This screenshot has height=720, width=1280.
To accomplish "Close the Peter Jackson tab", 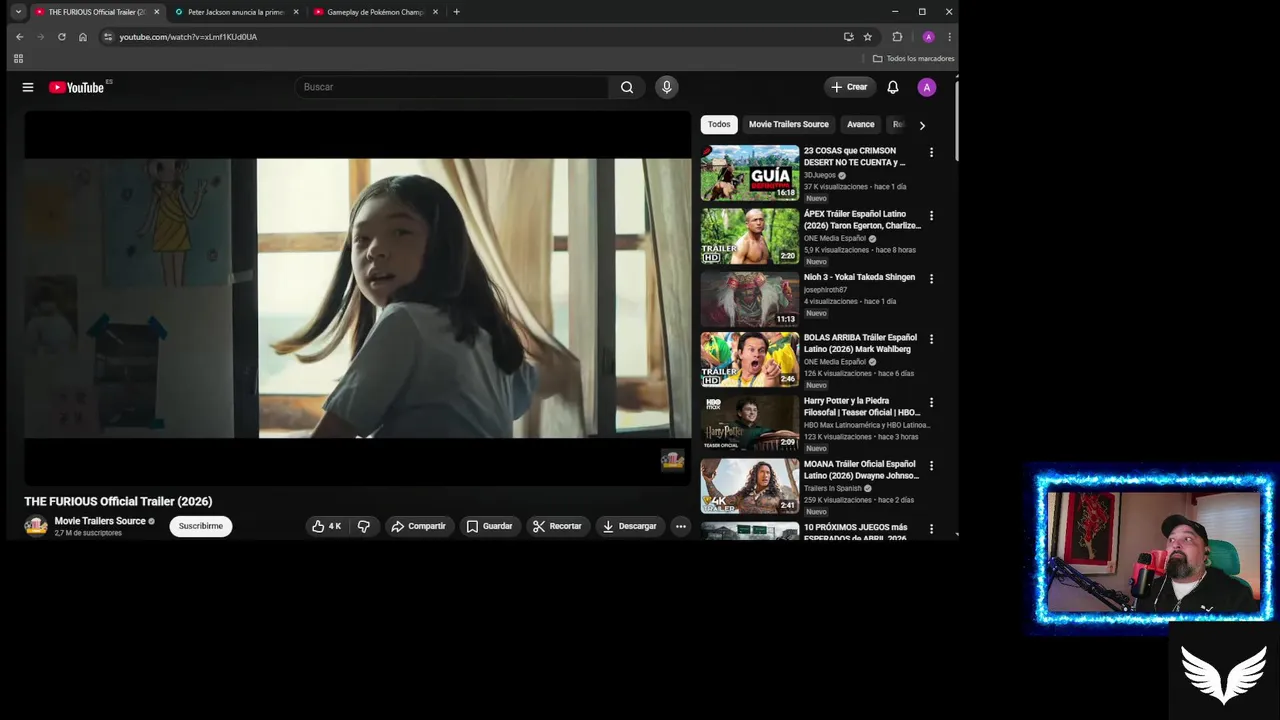I will pyautogui.click(x=296, y=12).
